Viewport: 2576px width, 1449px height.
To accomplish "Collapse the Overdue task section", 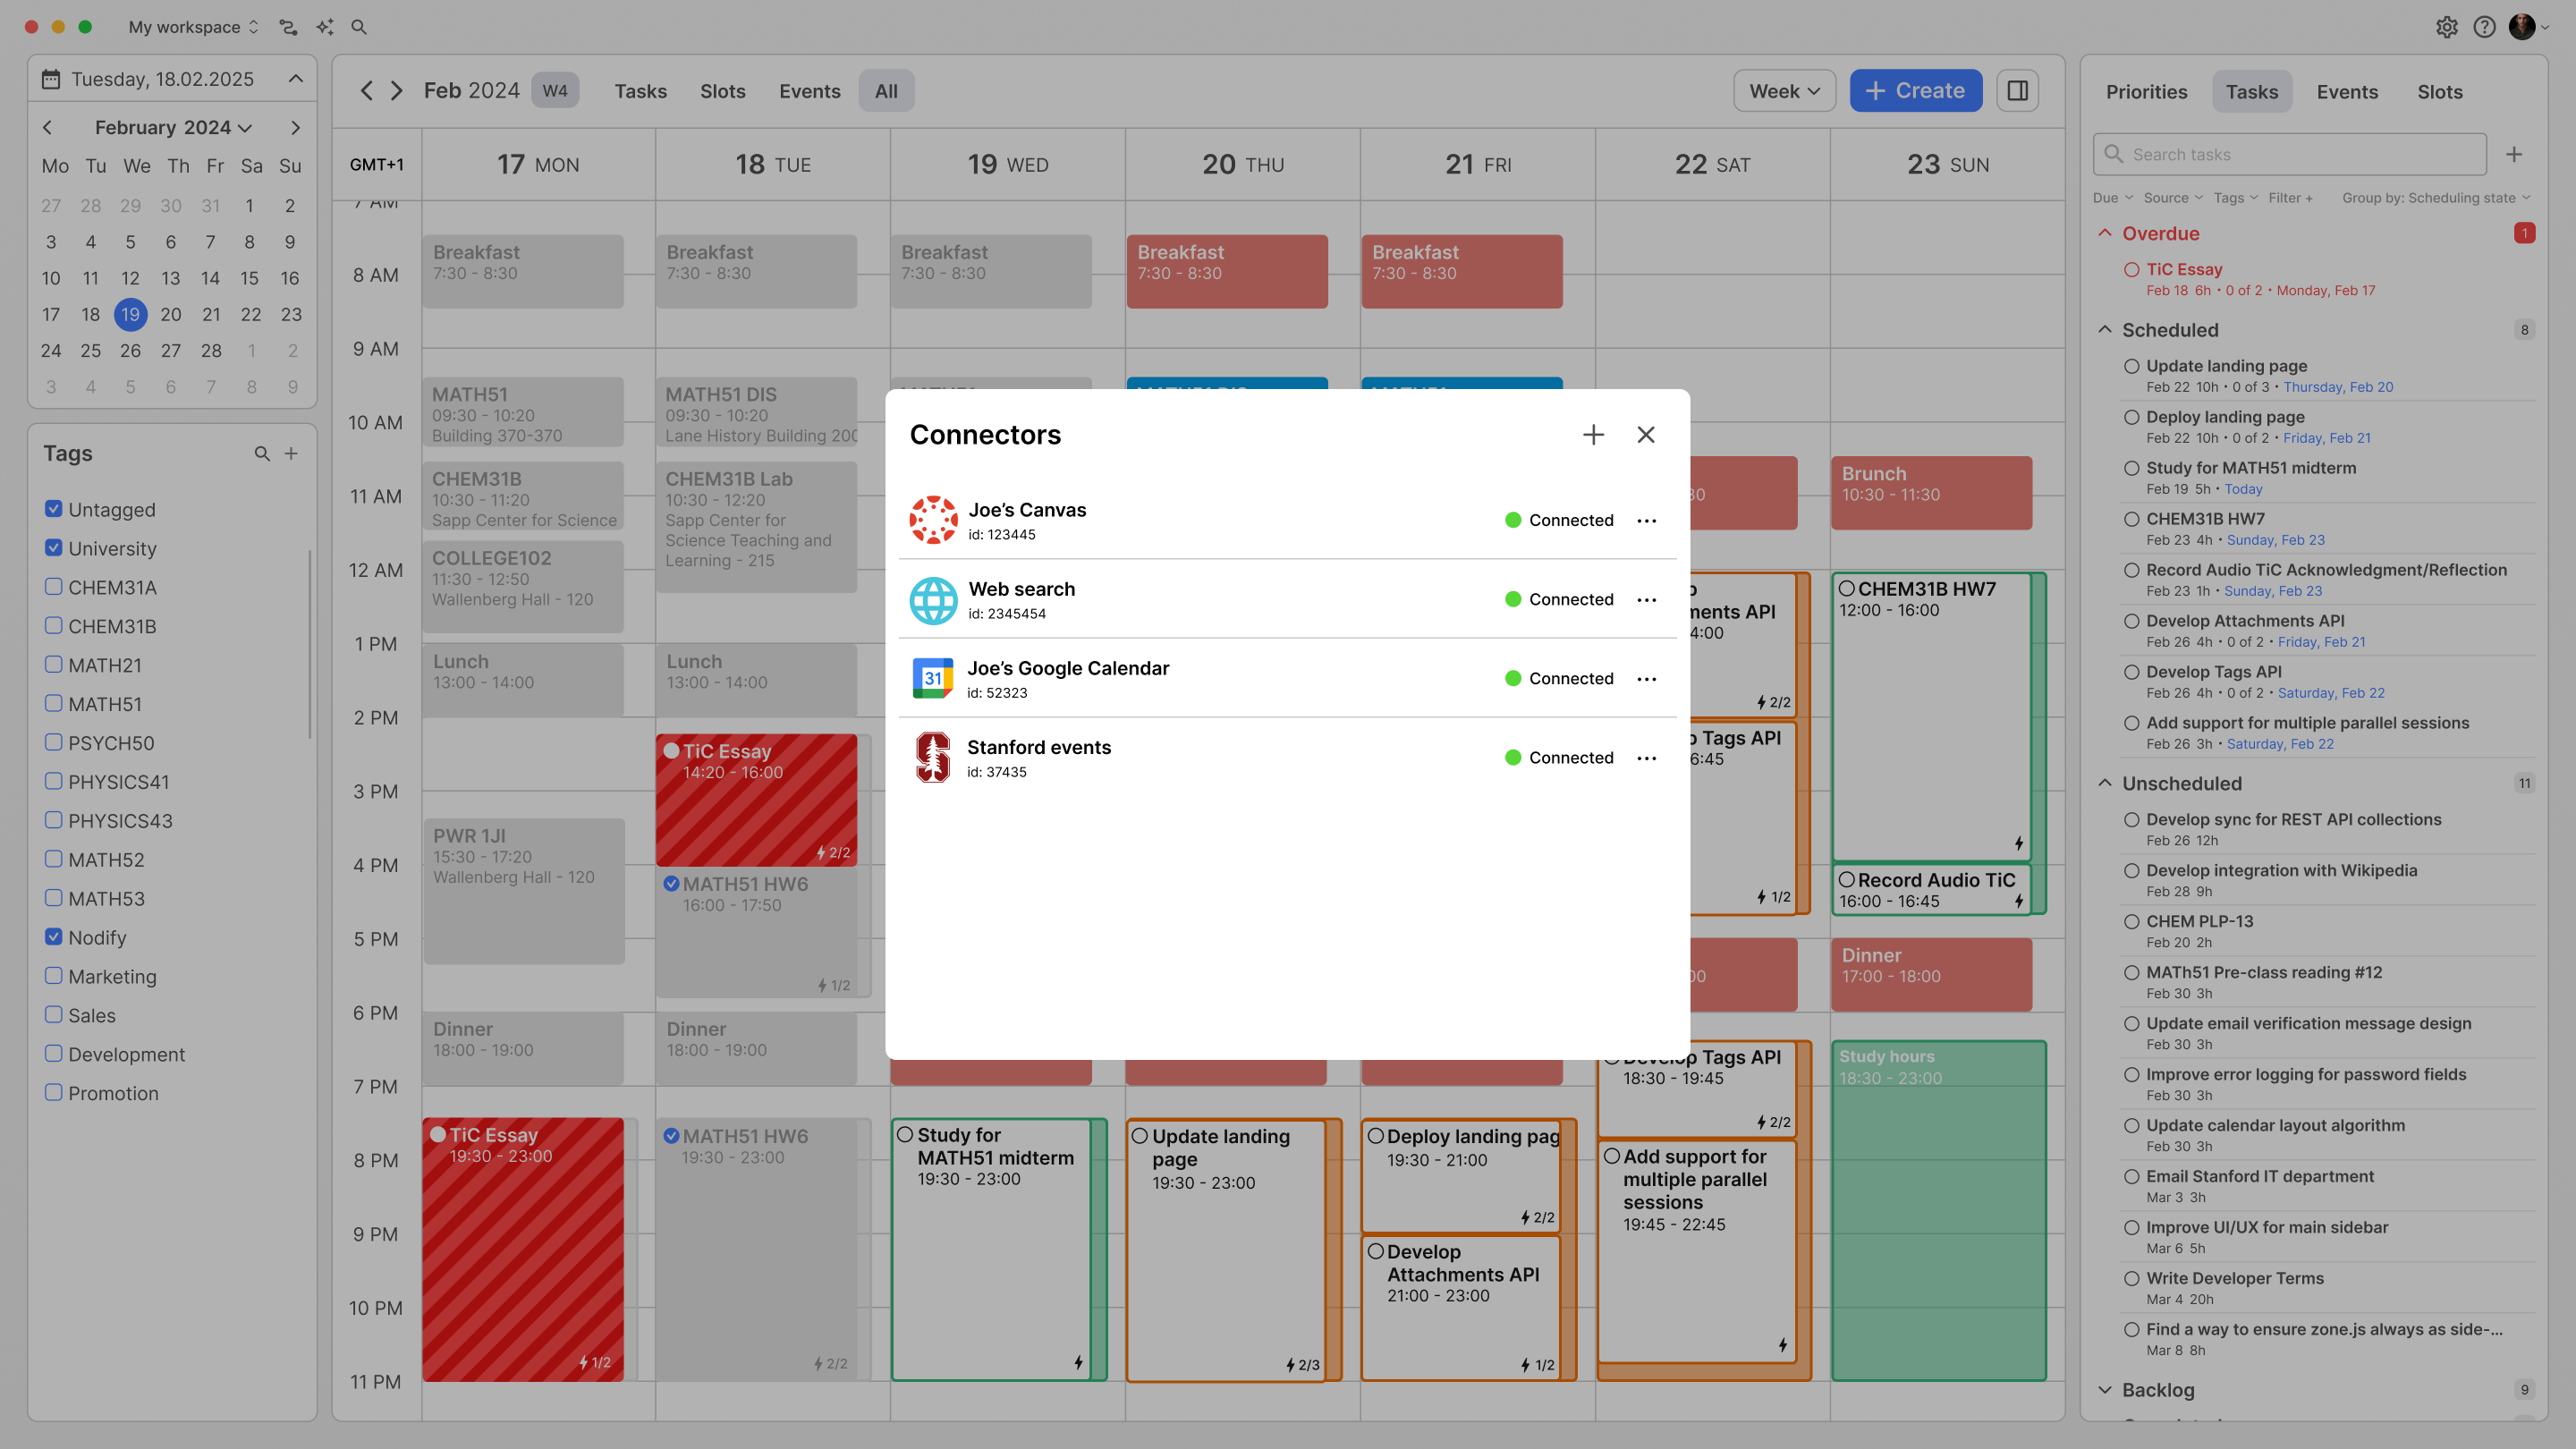I will point(2105,233).
